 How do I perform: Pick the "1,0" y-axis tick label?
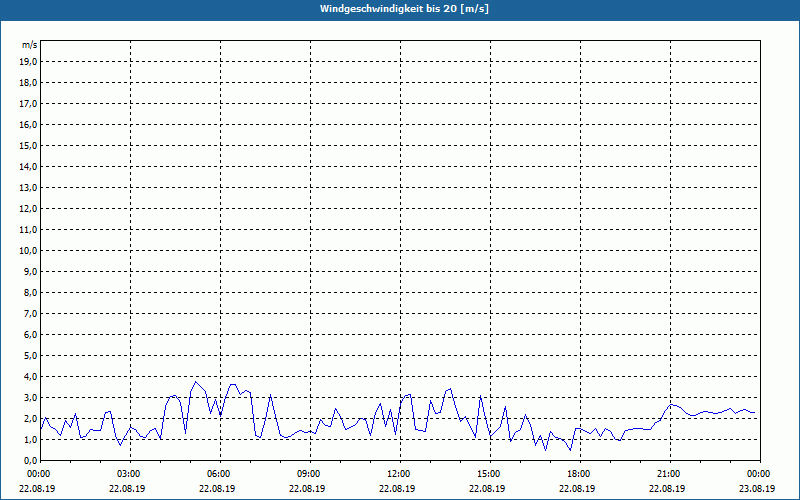[x=31, y=439]
